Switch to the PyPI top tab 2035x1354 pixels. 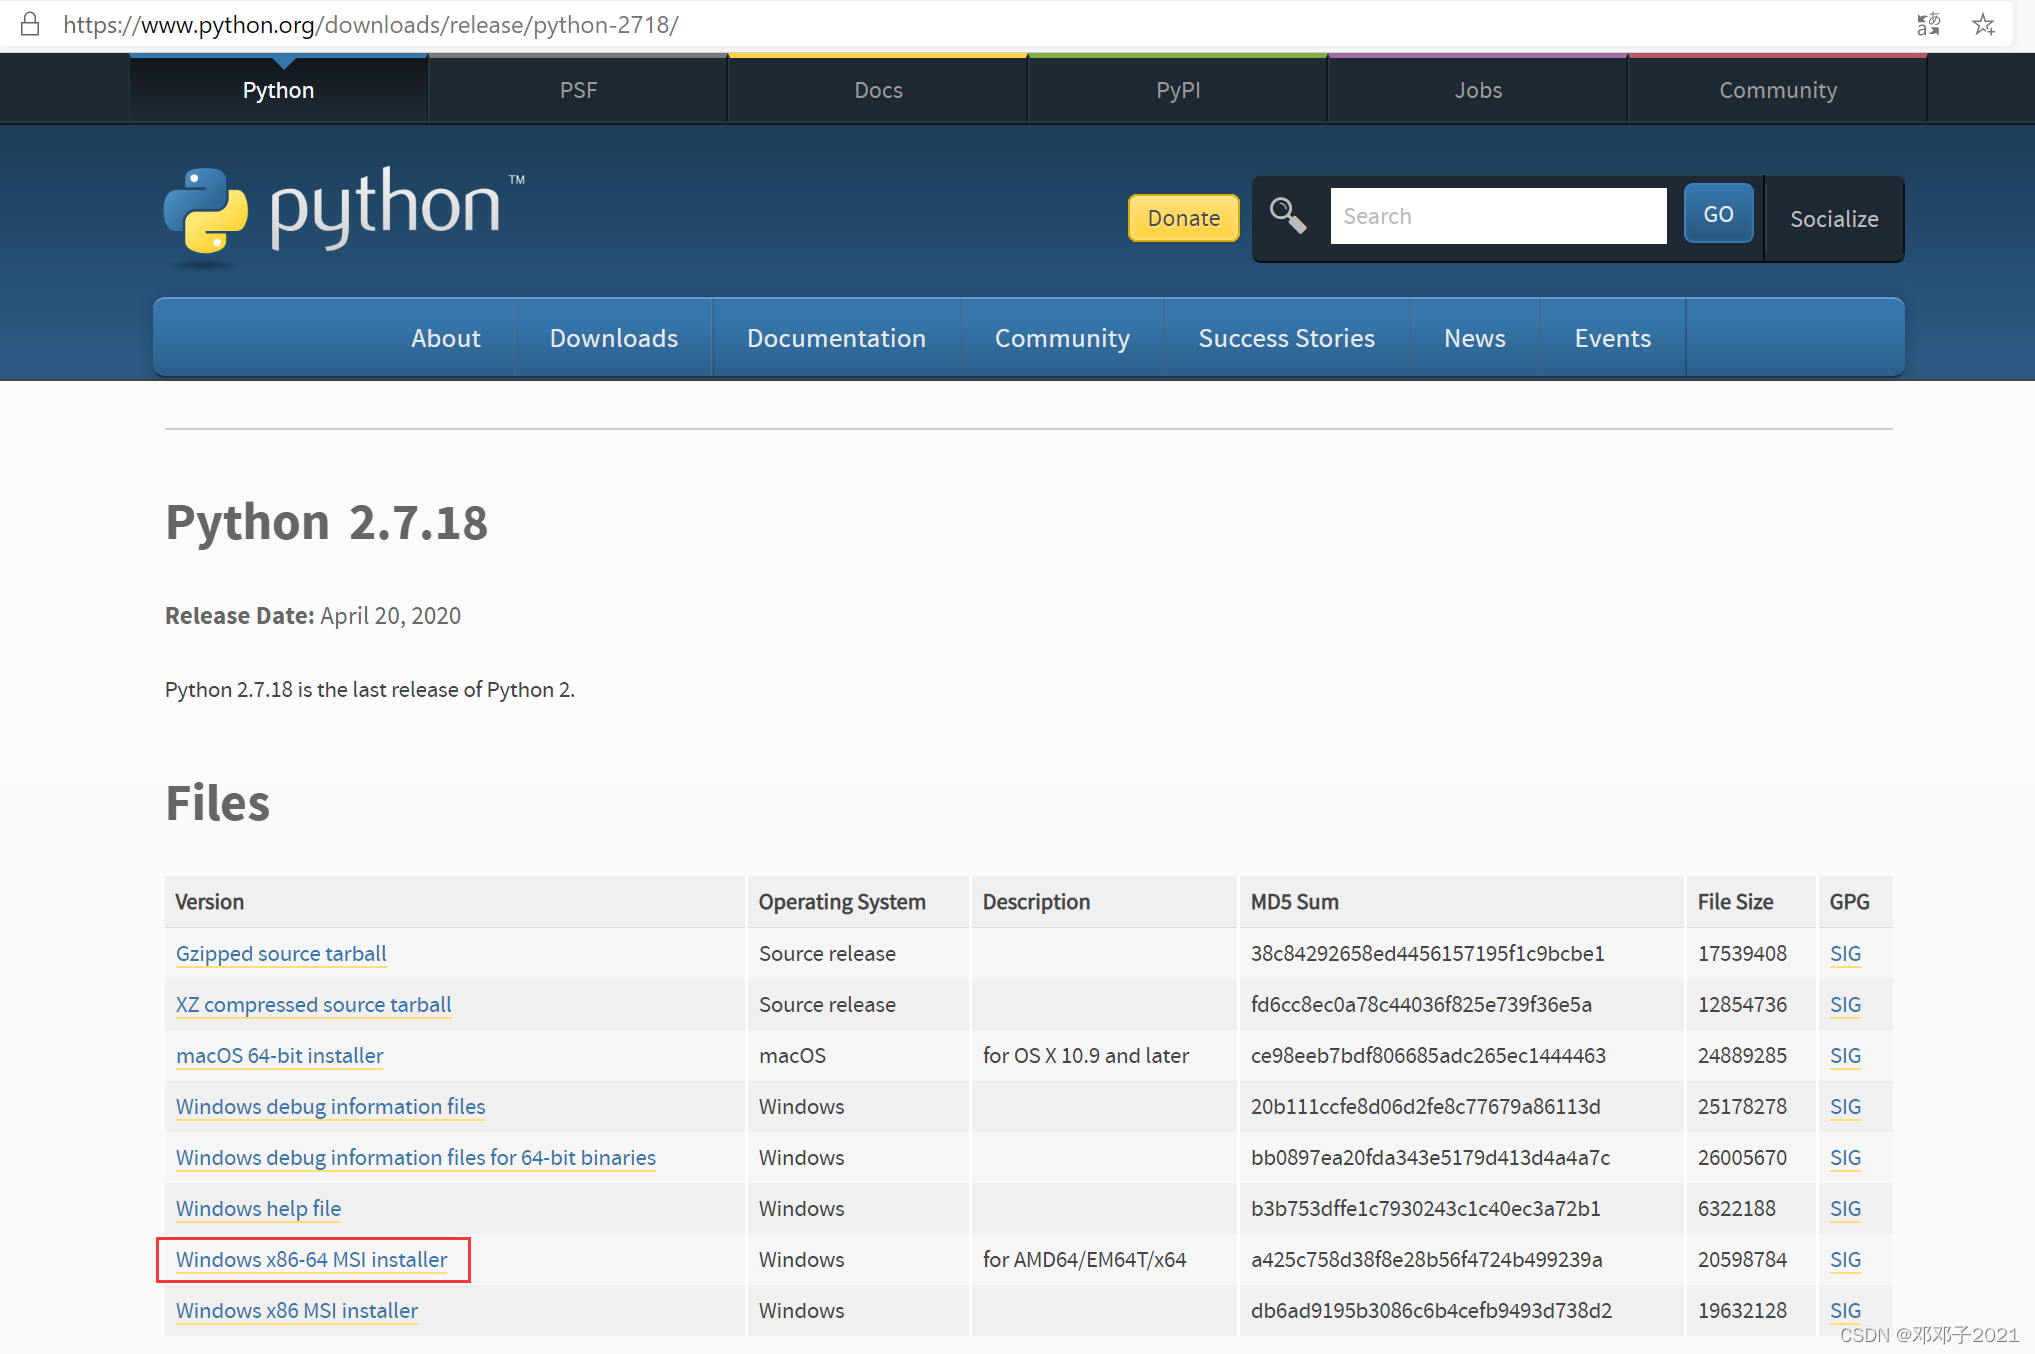pyautogui.click(x=1178, y=90)
